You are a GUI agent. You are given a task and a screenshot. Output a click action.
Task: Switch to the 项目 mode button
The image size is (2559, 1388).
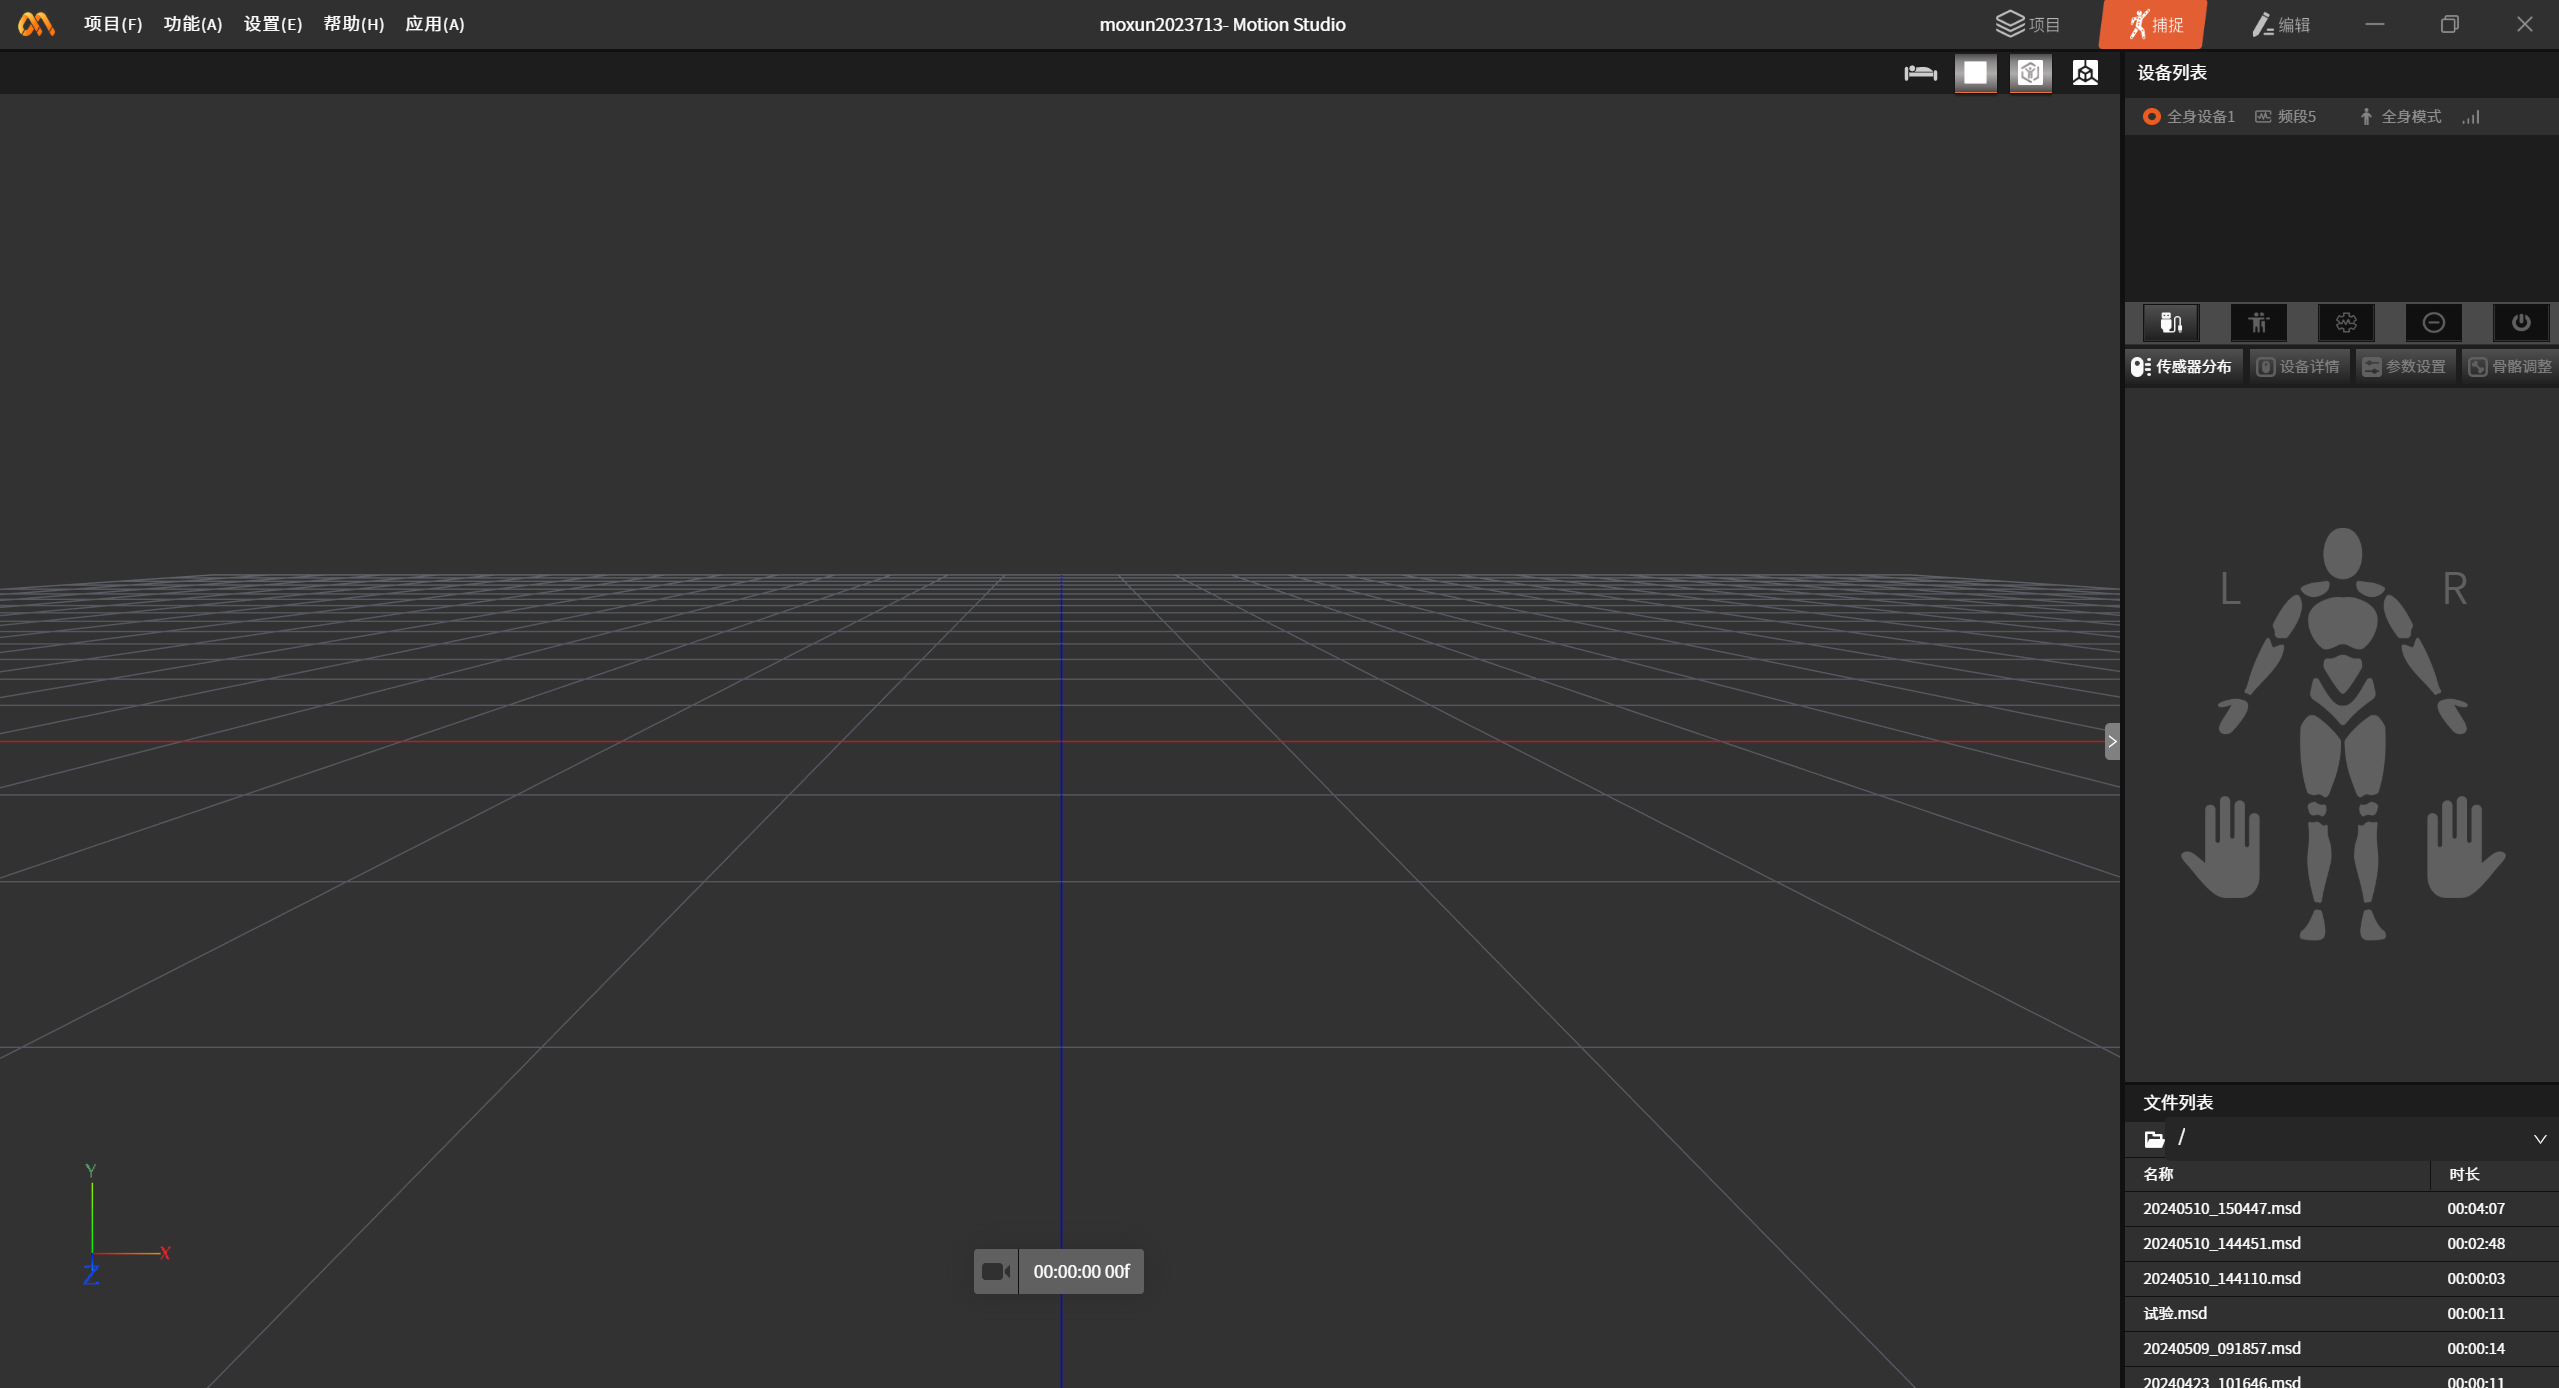pos(2028,24)
